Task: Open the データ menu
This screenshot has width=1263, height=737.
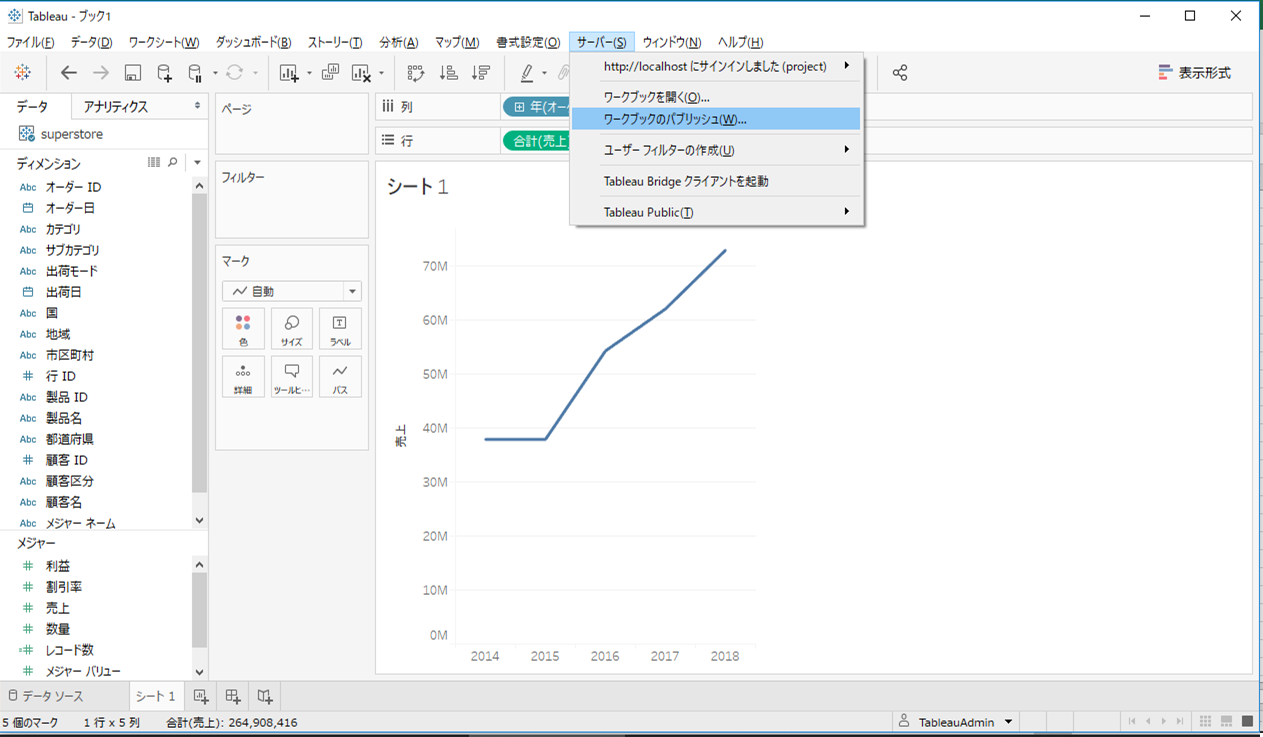Action: [x=91, y=42]
